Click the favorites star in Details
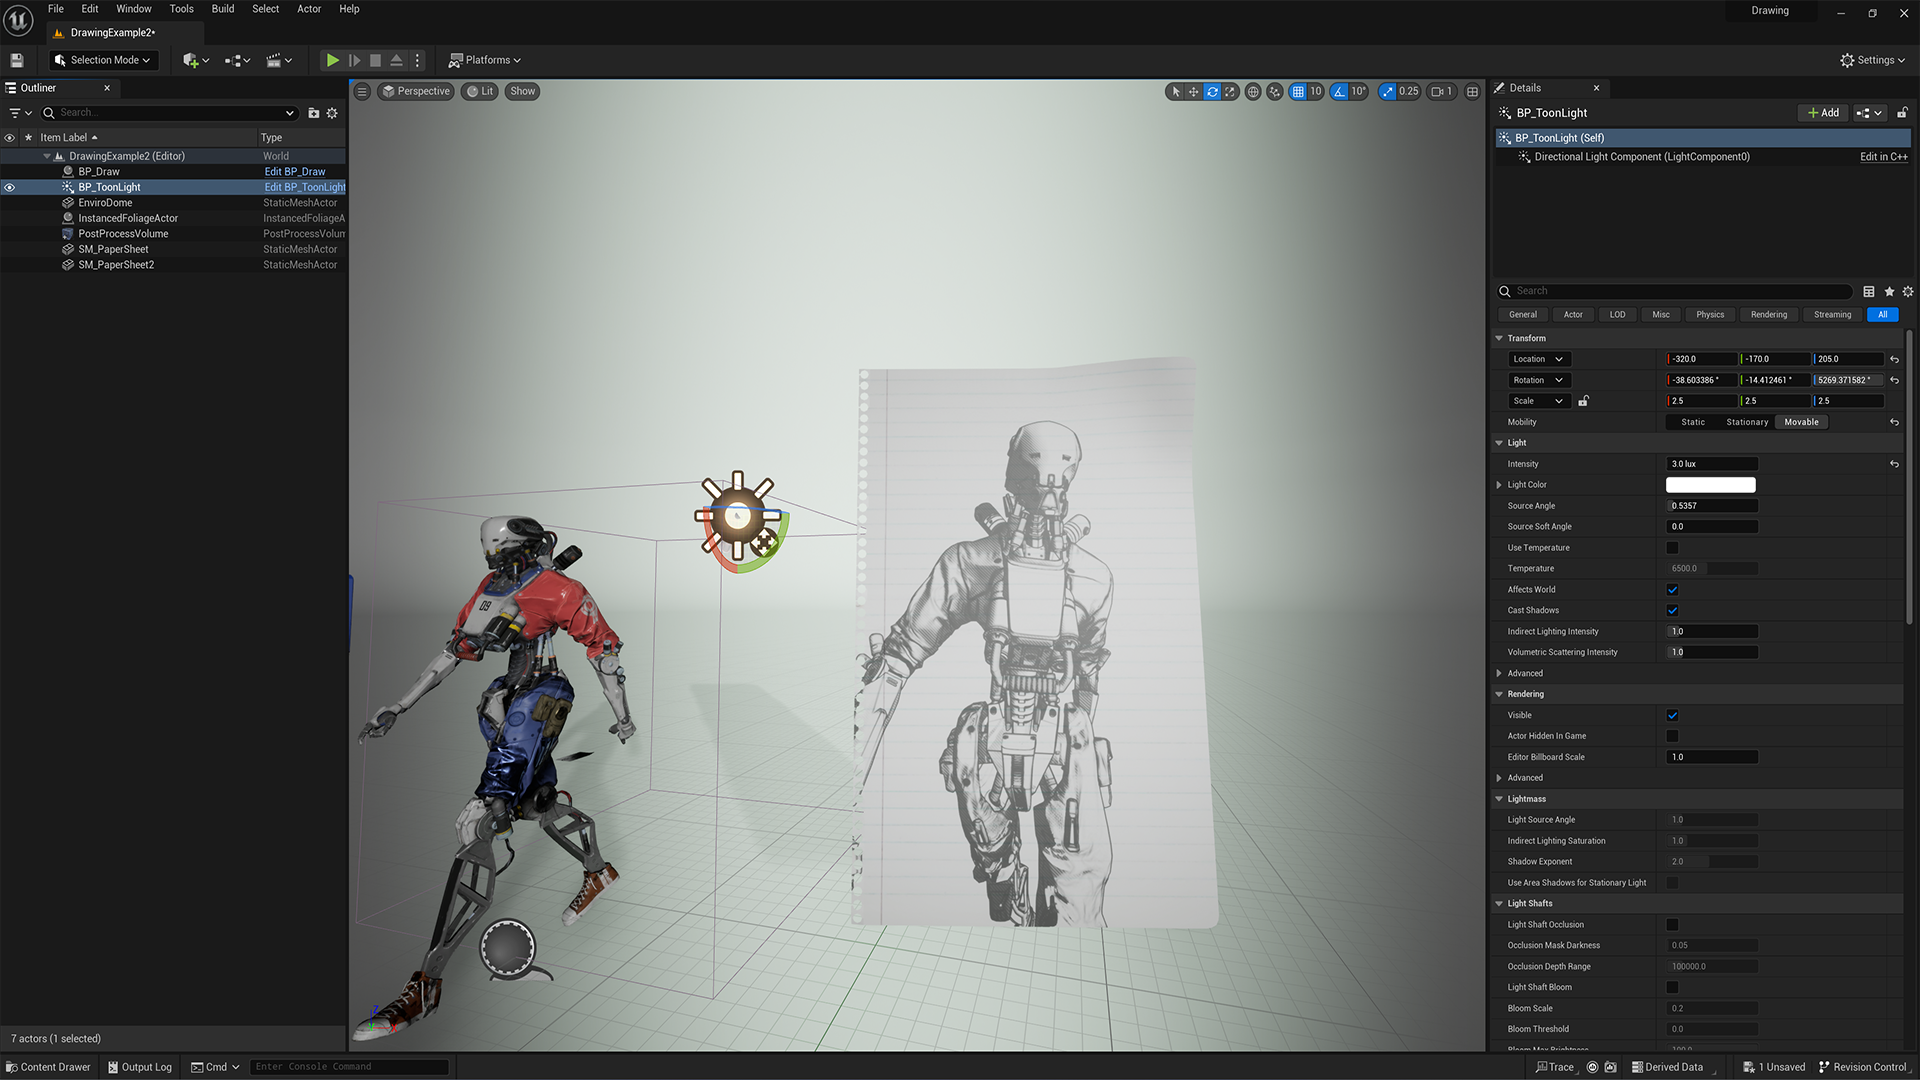Viewport: 1920px width, 1080px height. pyautogui.click(x=1889, y=291)
